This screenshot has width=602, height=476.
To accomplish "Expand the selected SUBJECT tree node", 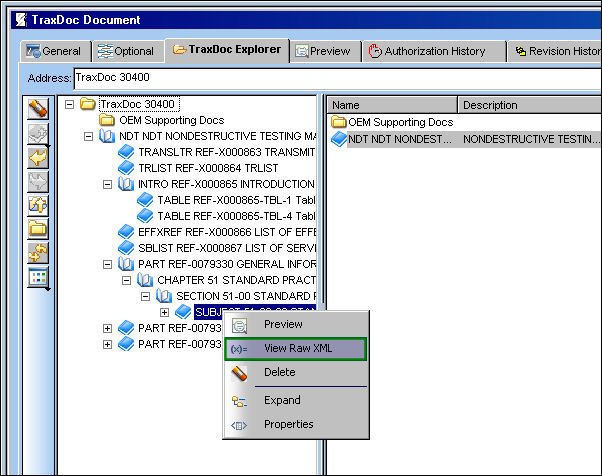I will (164, 312).
